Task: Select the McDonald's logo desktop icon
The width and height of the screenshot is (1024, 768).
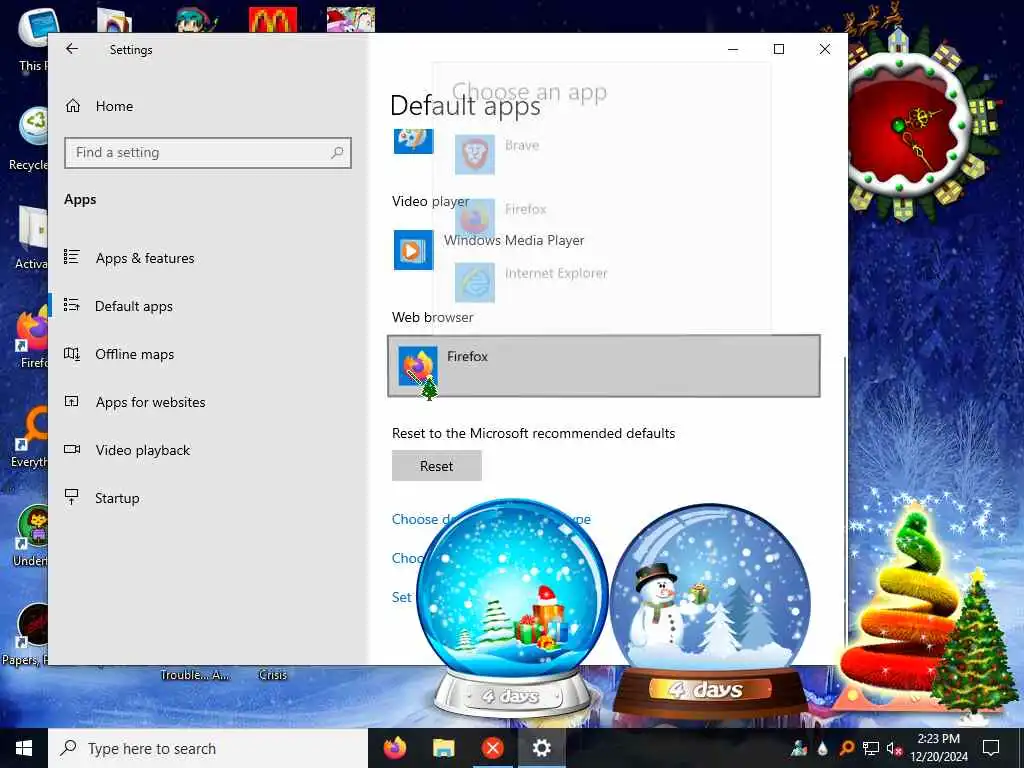Action: coord(273,20)
